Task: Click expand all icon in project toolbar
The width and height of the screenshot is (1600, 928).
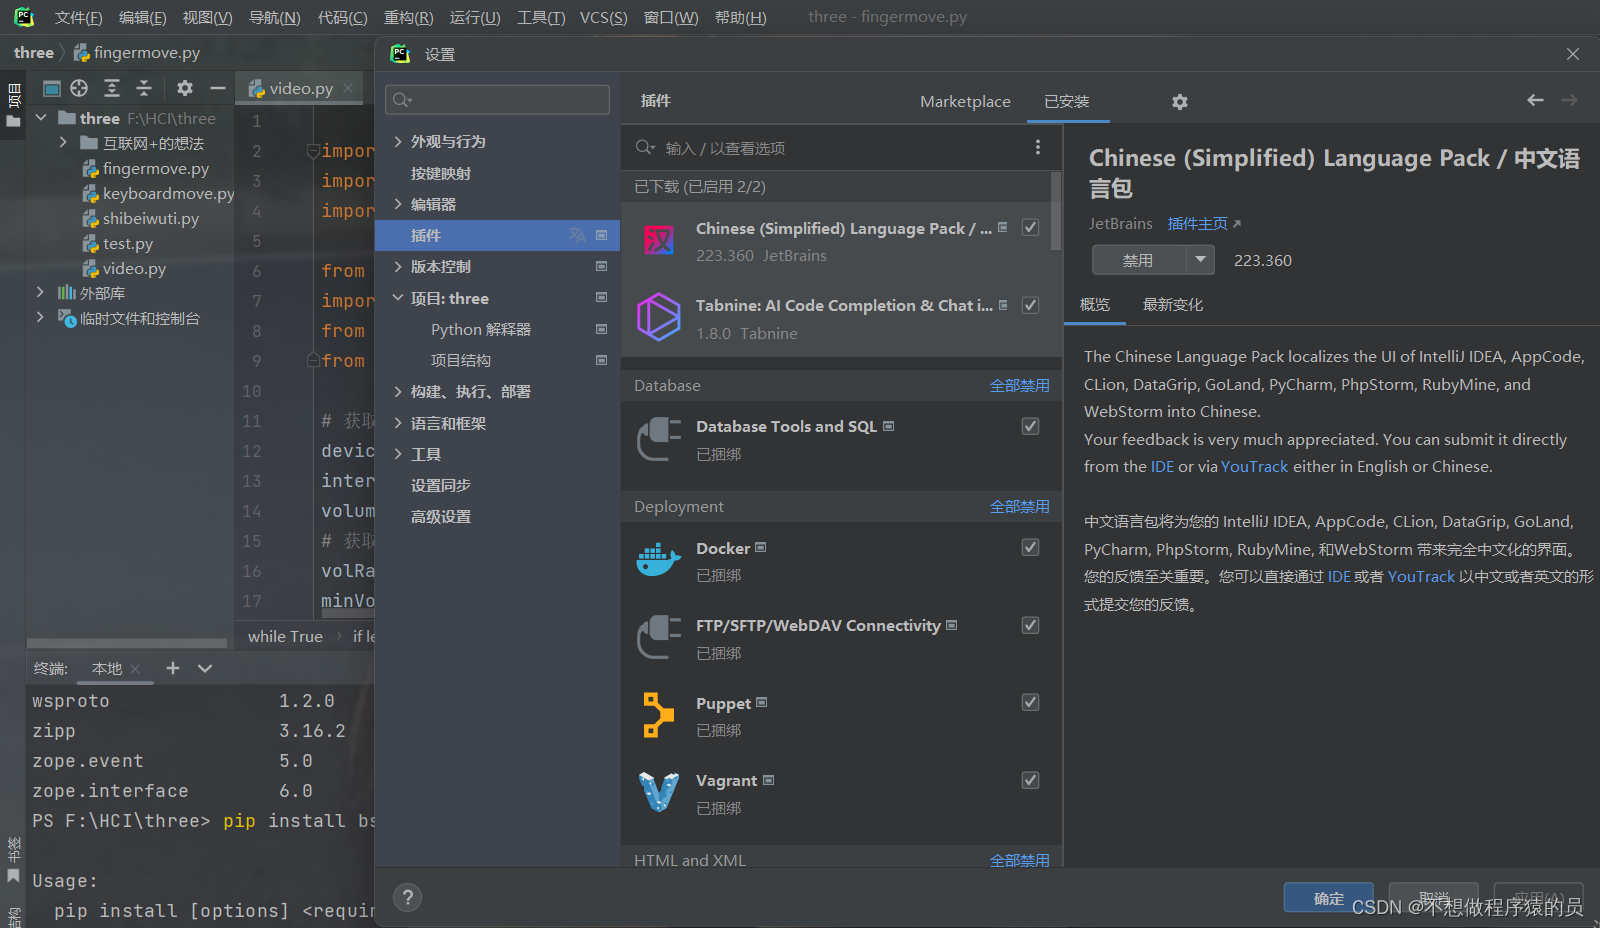Action: 112,88
